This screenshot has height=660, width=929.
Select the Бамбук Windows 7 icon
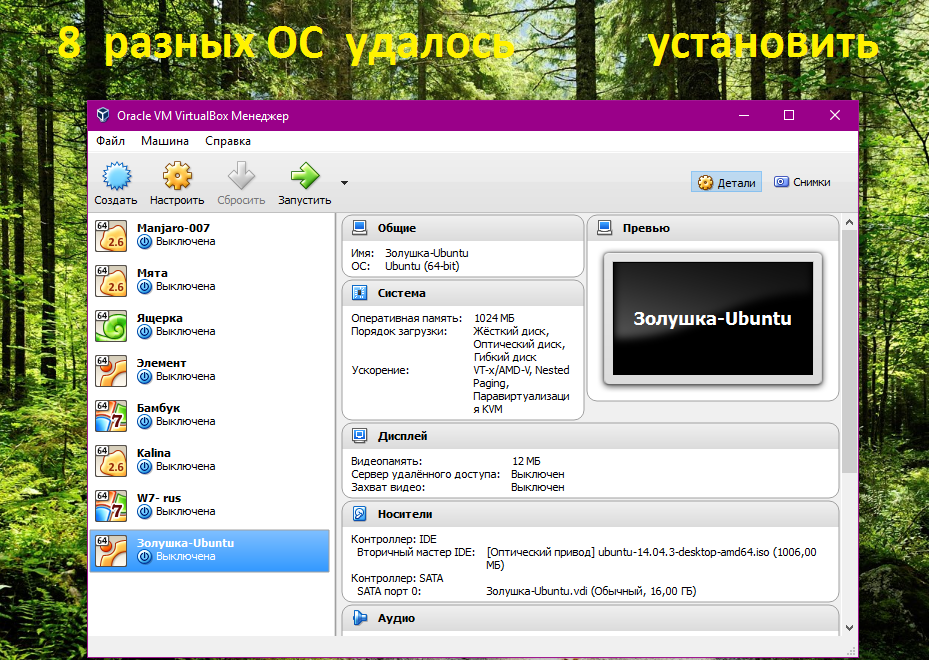(111, 415)
